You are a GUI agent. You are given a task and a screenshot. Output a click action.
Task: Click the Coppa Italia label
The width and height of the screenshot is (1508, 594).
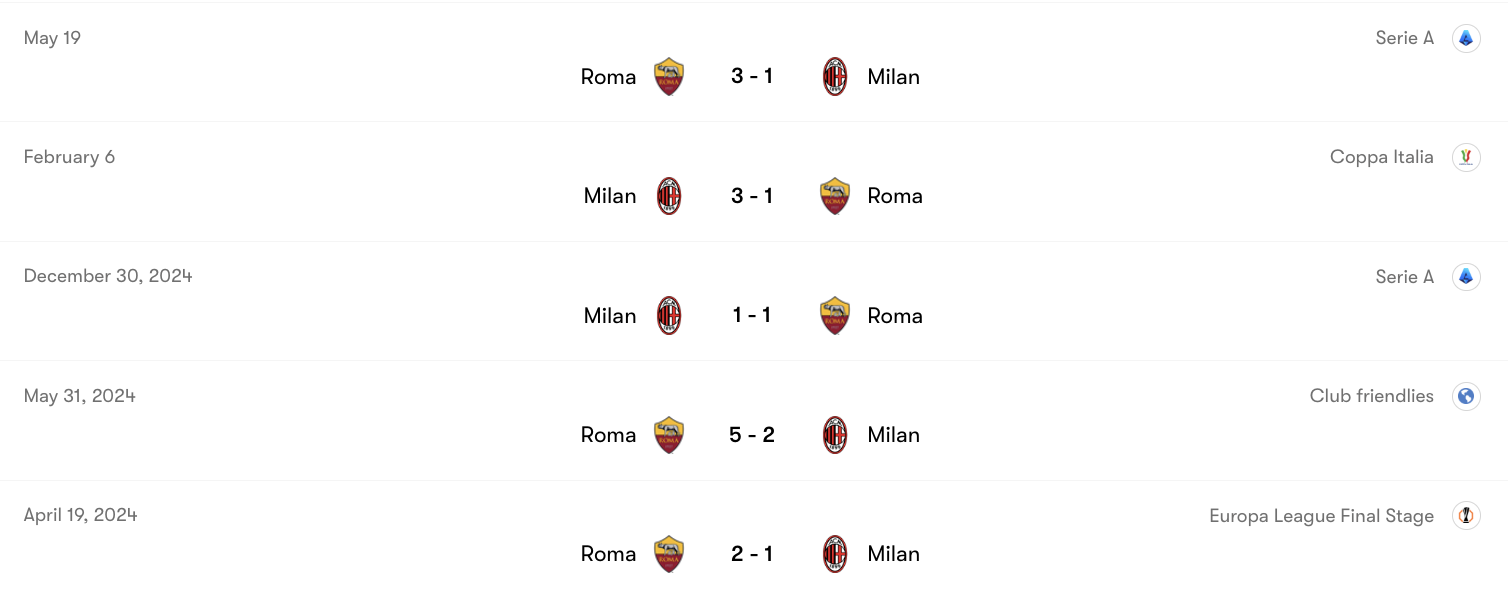coord(1382,157)
